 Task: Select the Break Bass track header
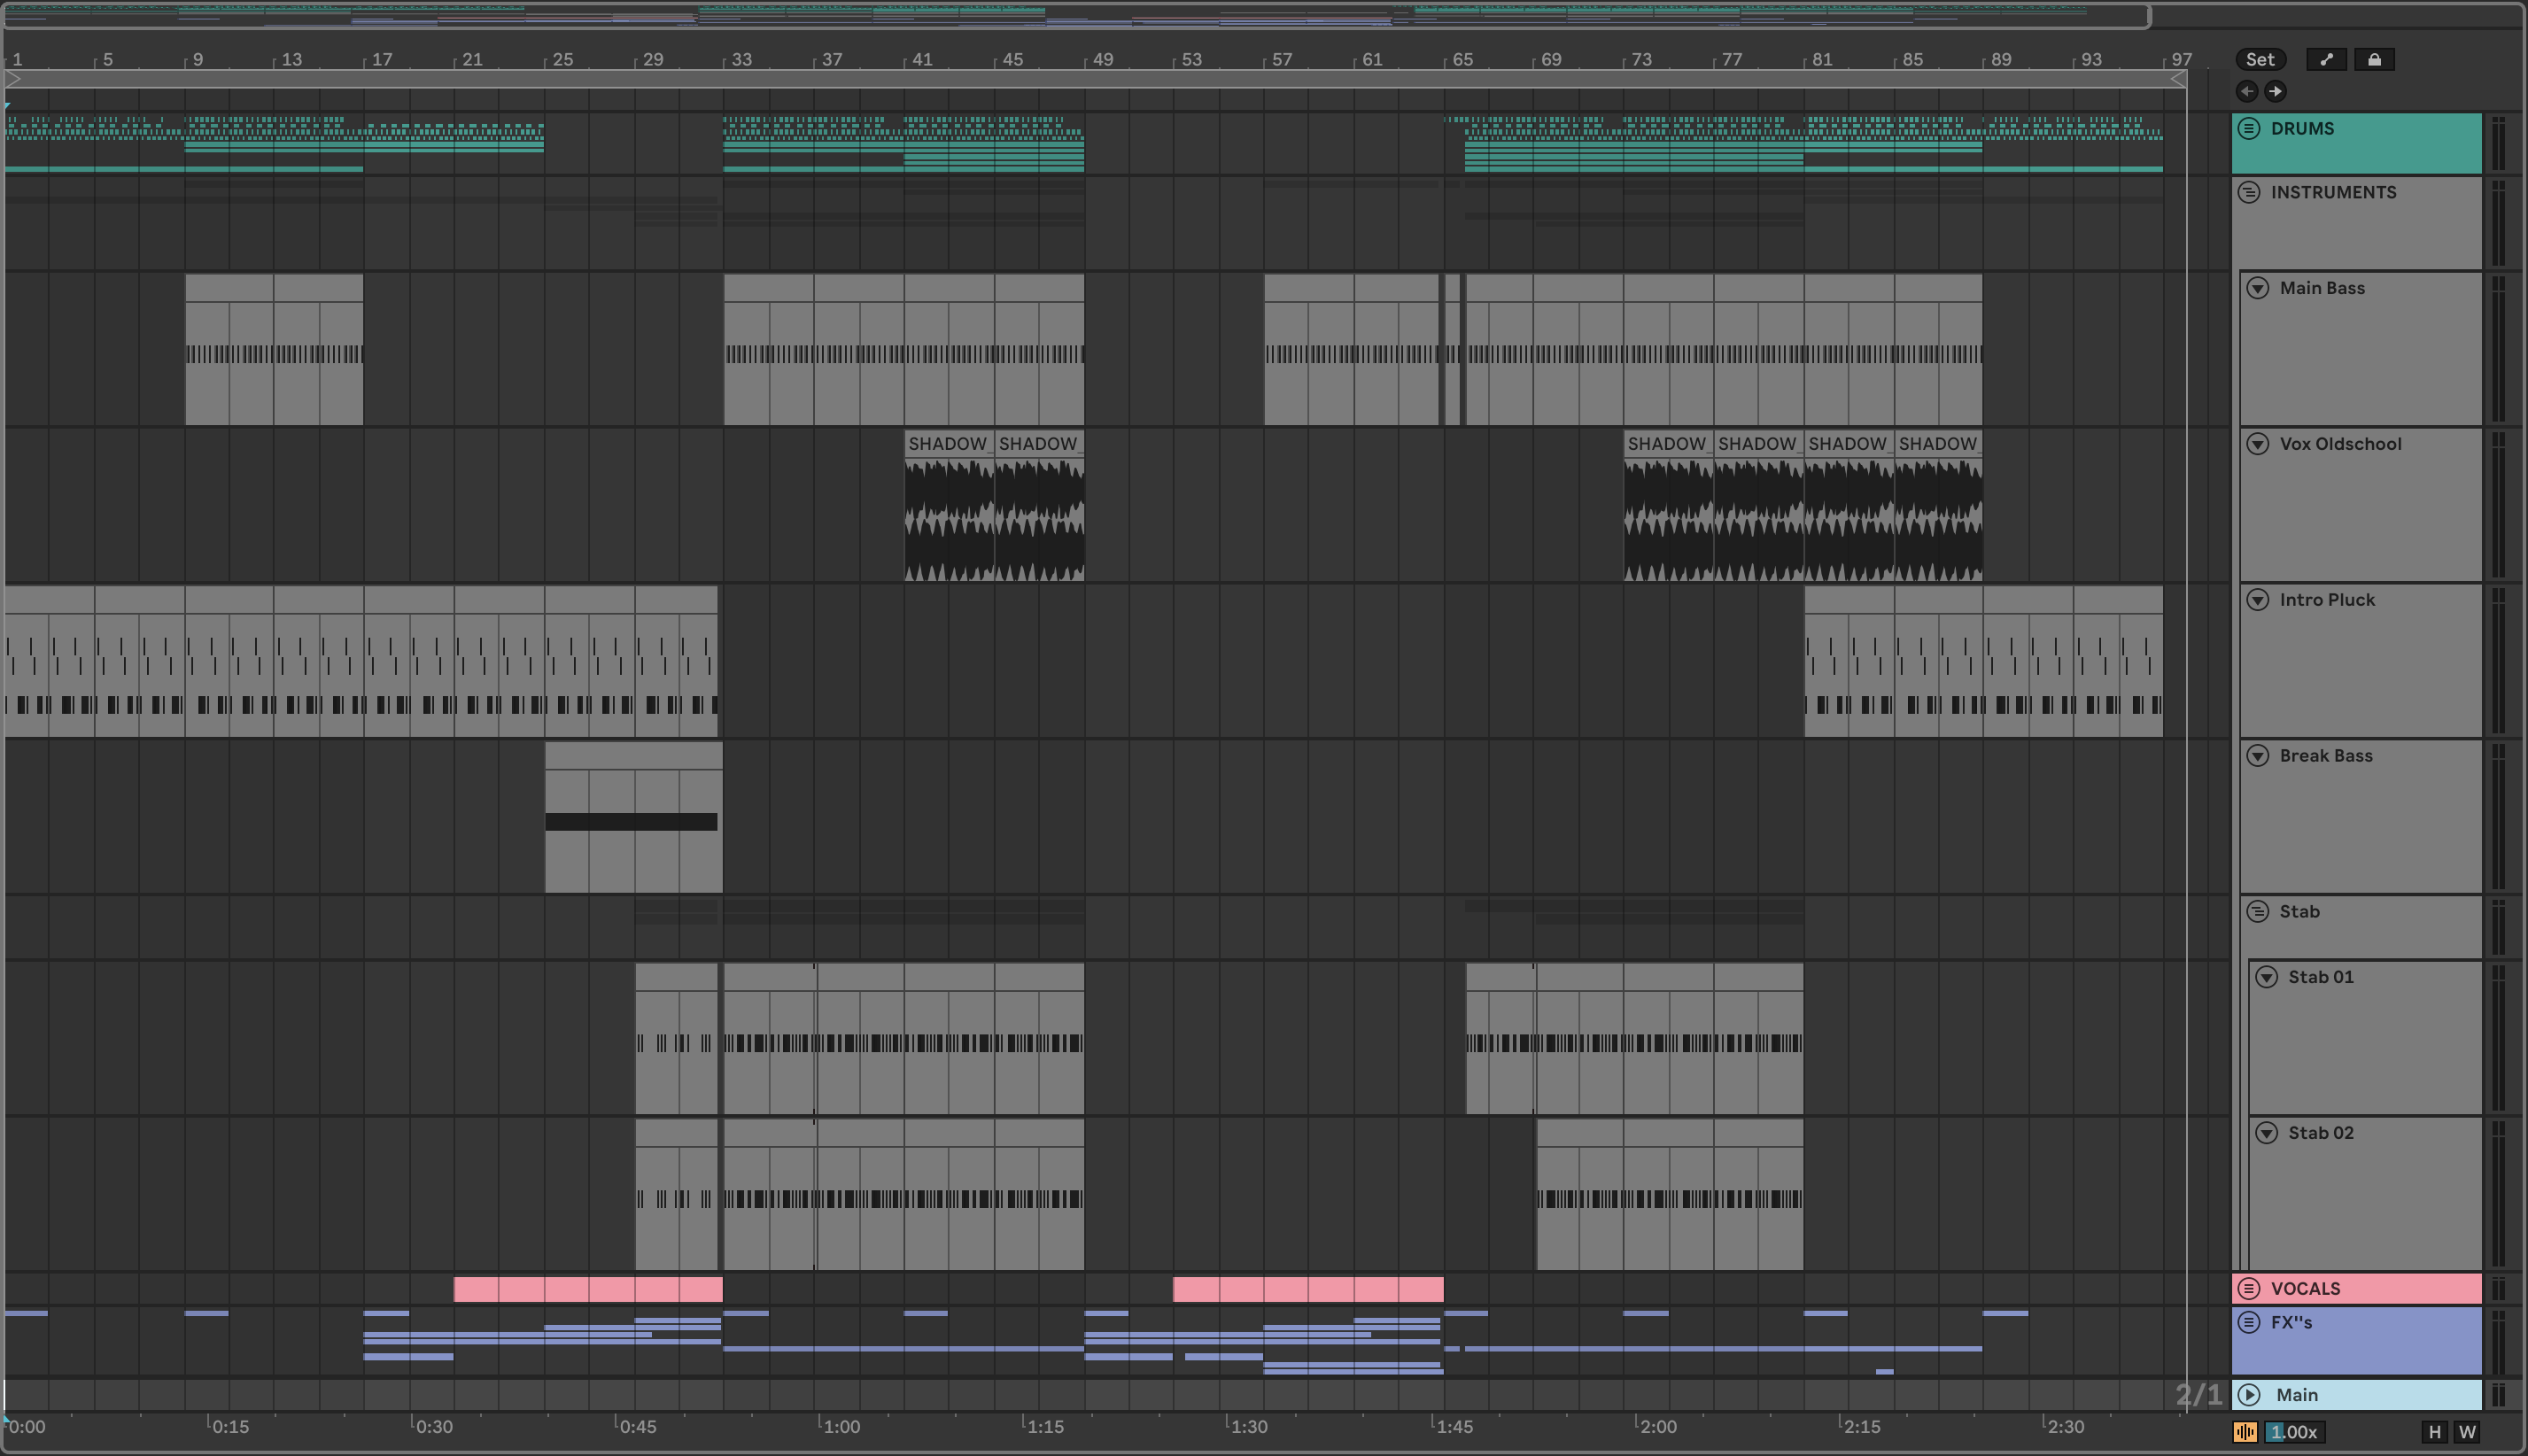tap(2325, 756)
